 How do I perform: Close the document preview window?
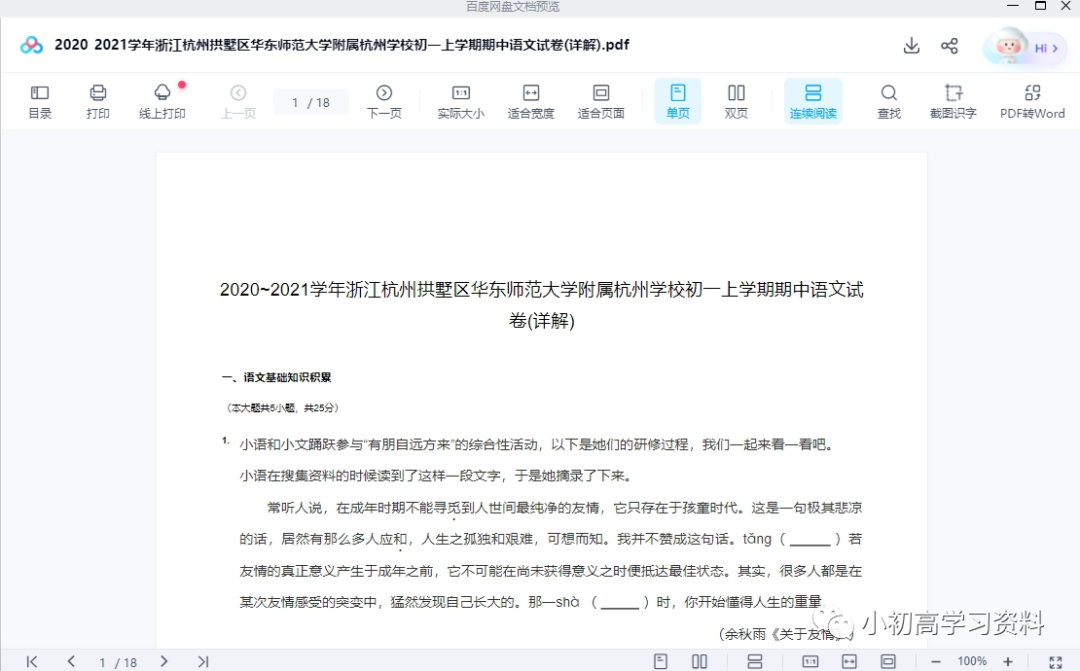pos(1066,6)
